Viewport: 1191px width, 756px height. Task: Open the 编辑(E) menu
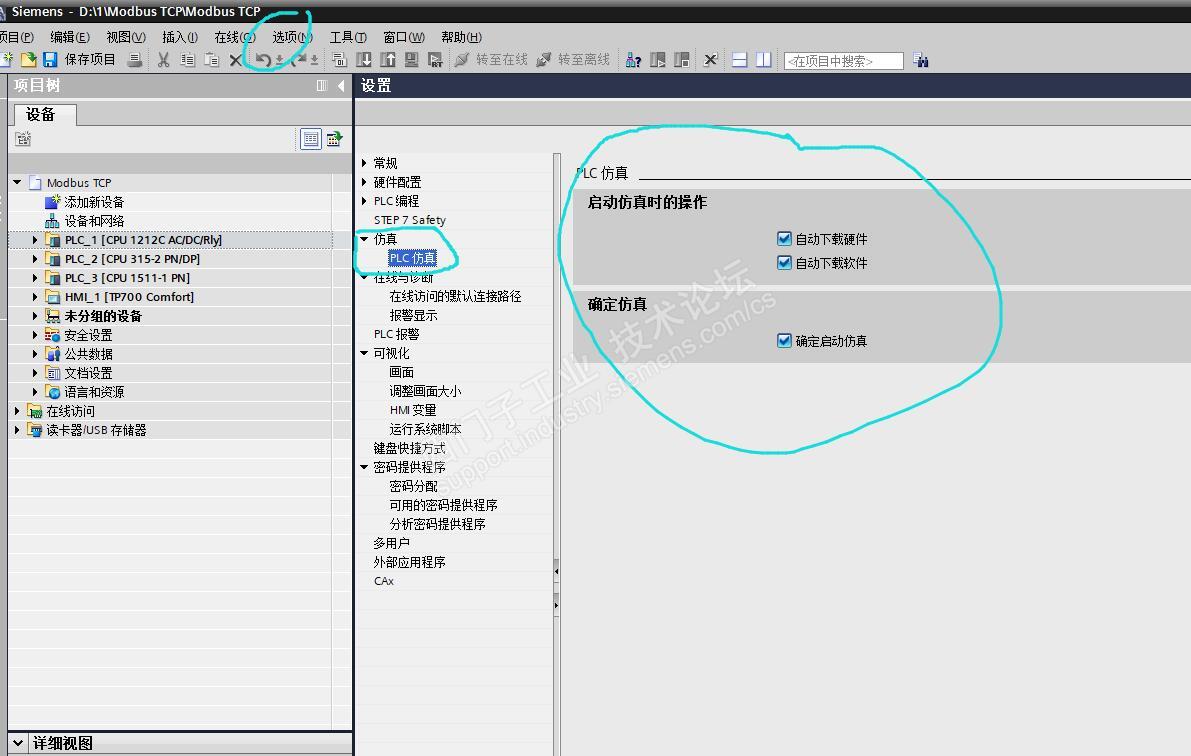pos(70,37)
